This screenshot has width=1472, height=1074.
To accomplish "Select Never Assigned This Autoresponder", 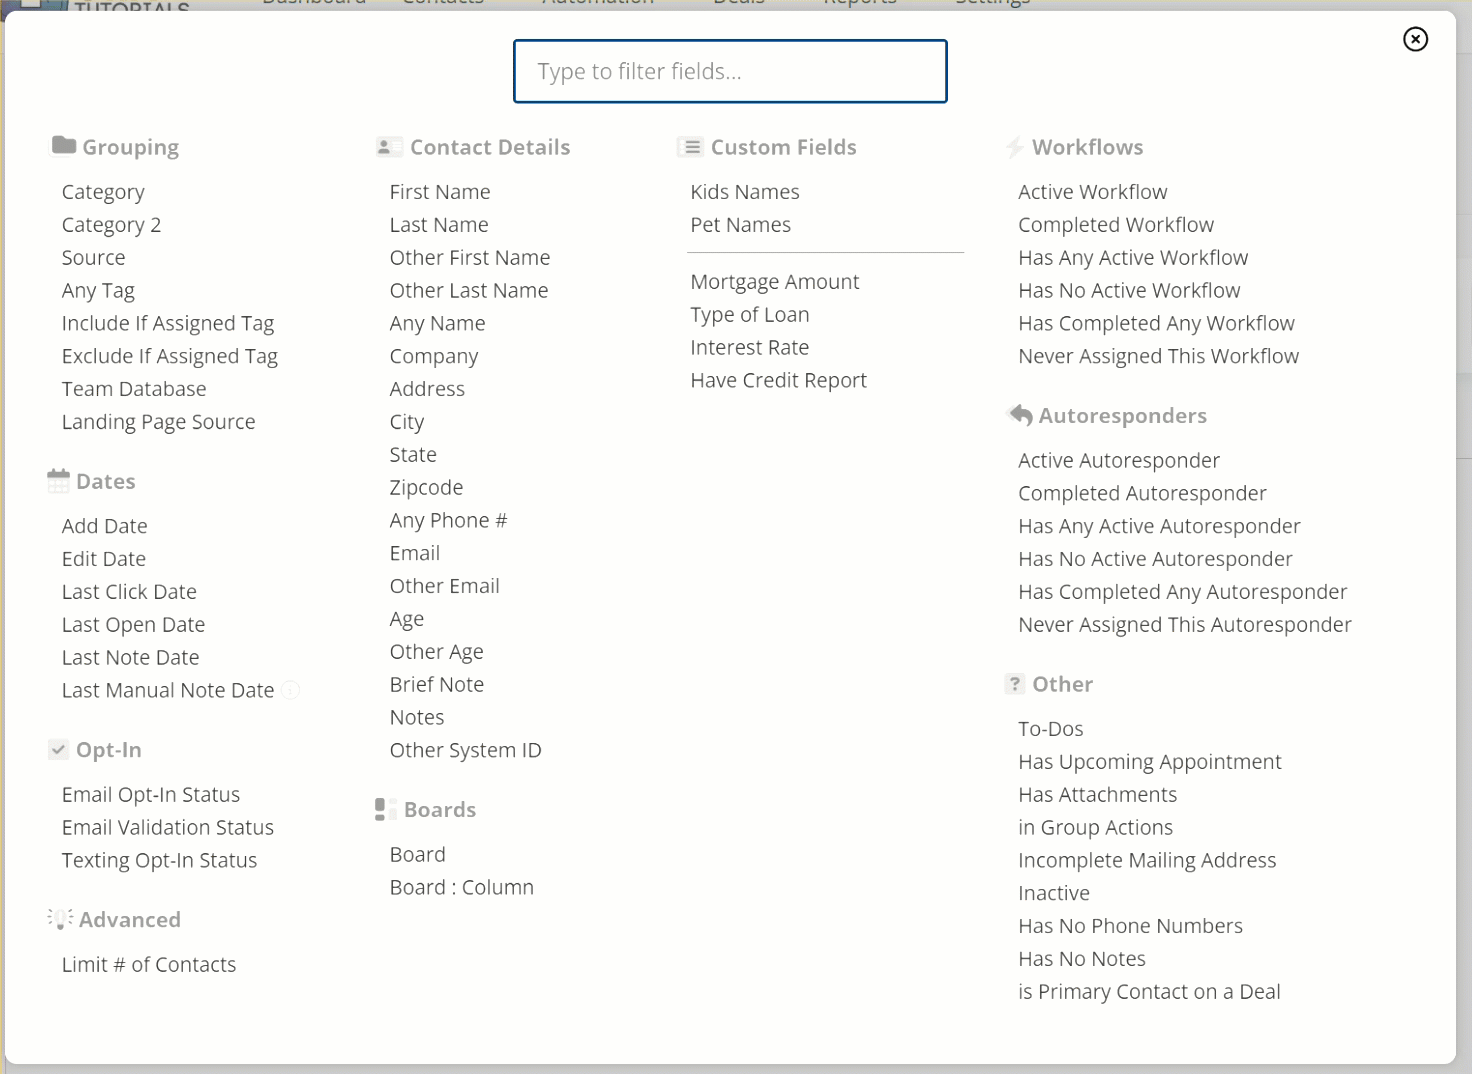I will (1185, 625).
